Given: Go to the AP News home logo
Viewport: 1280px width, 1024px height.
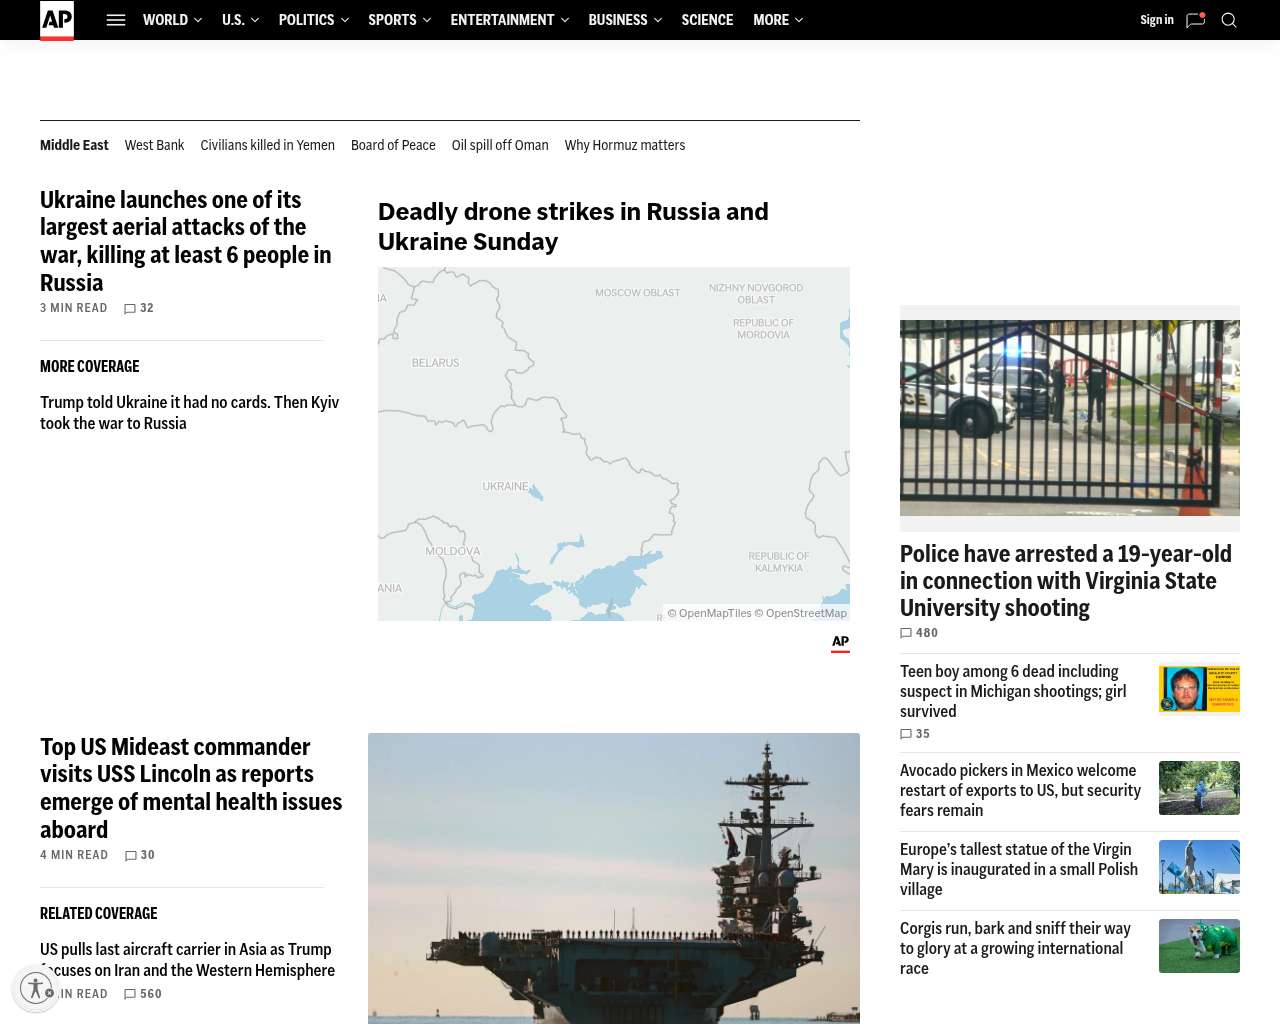Looking at the screenshot, I should pos(57,20).
